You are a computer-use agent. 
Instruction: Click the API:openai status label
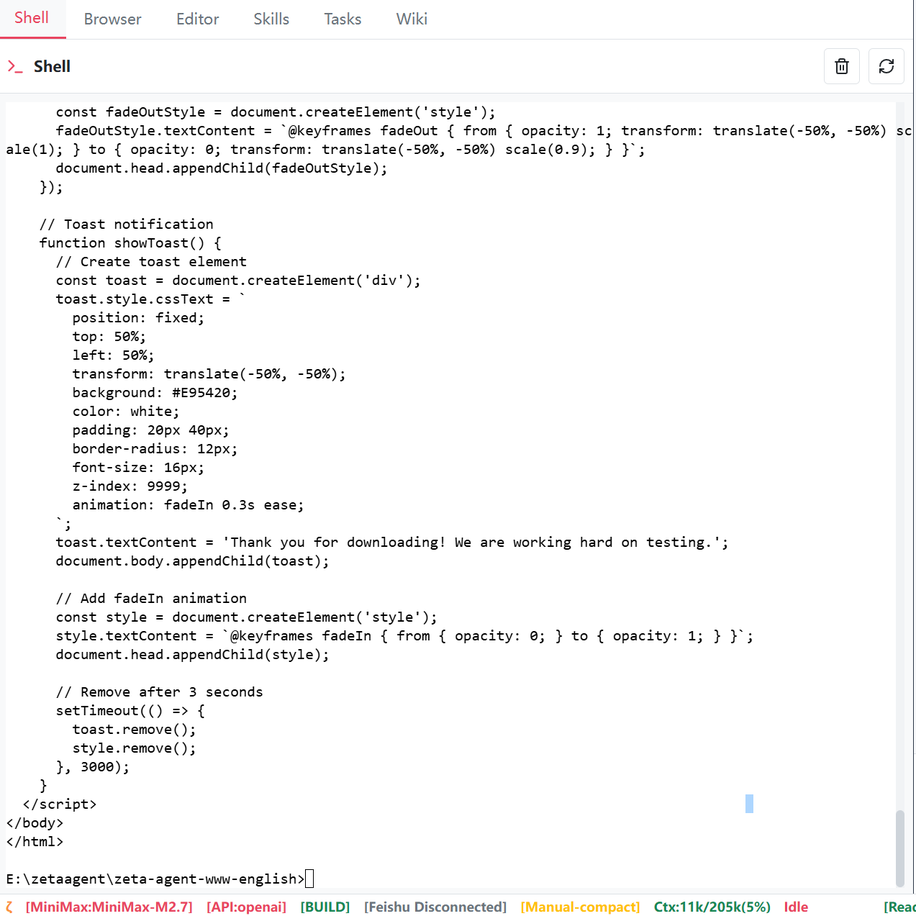[246, 906]
